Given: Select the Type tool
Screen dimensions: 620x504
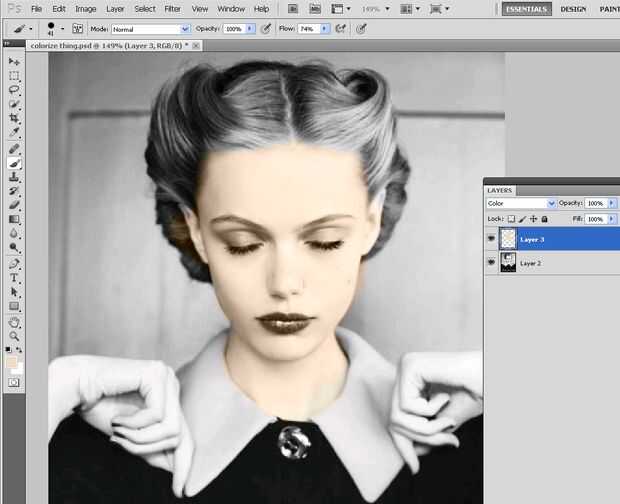Looking at the screenshot, I should click(x=15, y=278).
